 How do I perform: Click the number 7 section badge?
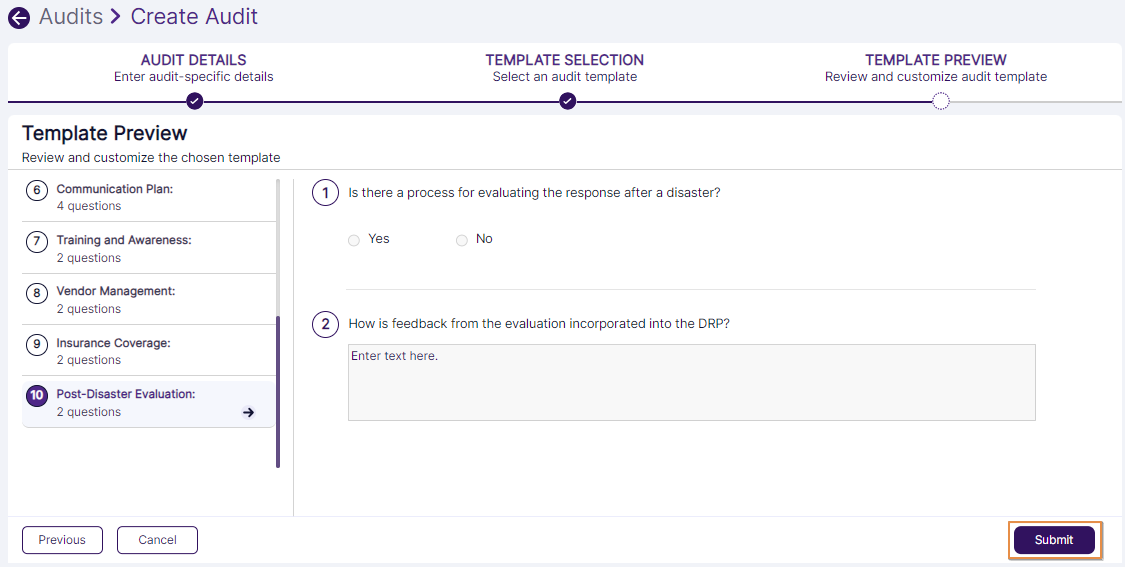pos(37,241)
